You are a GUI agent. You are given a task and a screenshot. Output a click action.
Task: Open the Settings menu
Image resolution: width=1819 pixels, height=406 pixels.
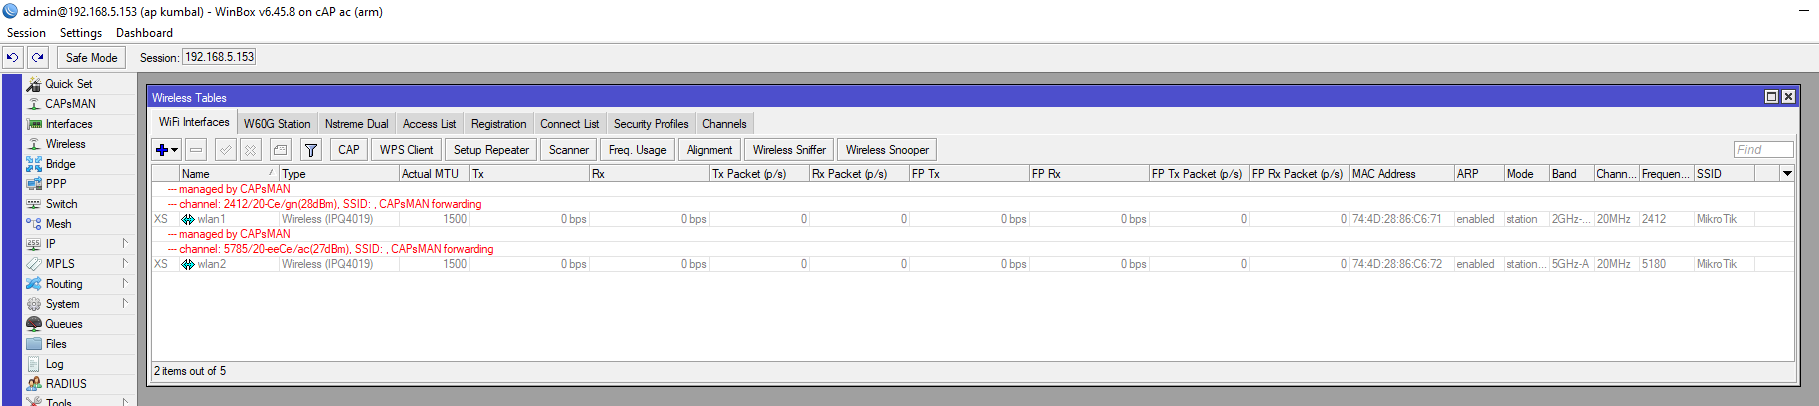click(81, 33)
